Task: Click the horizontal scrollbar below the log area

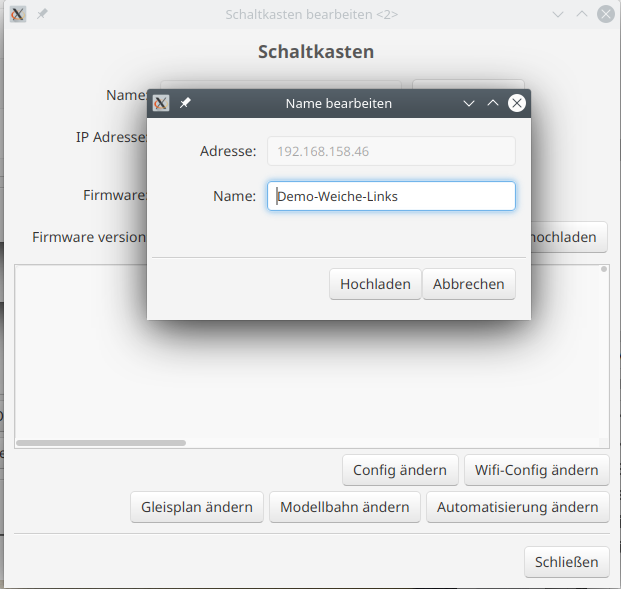Action: tap(101, 442)
